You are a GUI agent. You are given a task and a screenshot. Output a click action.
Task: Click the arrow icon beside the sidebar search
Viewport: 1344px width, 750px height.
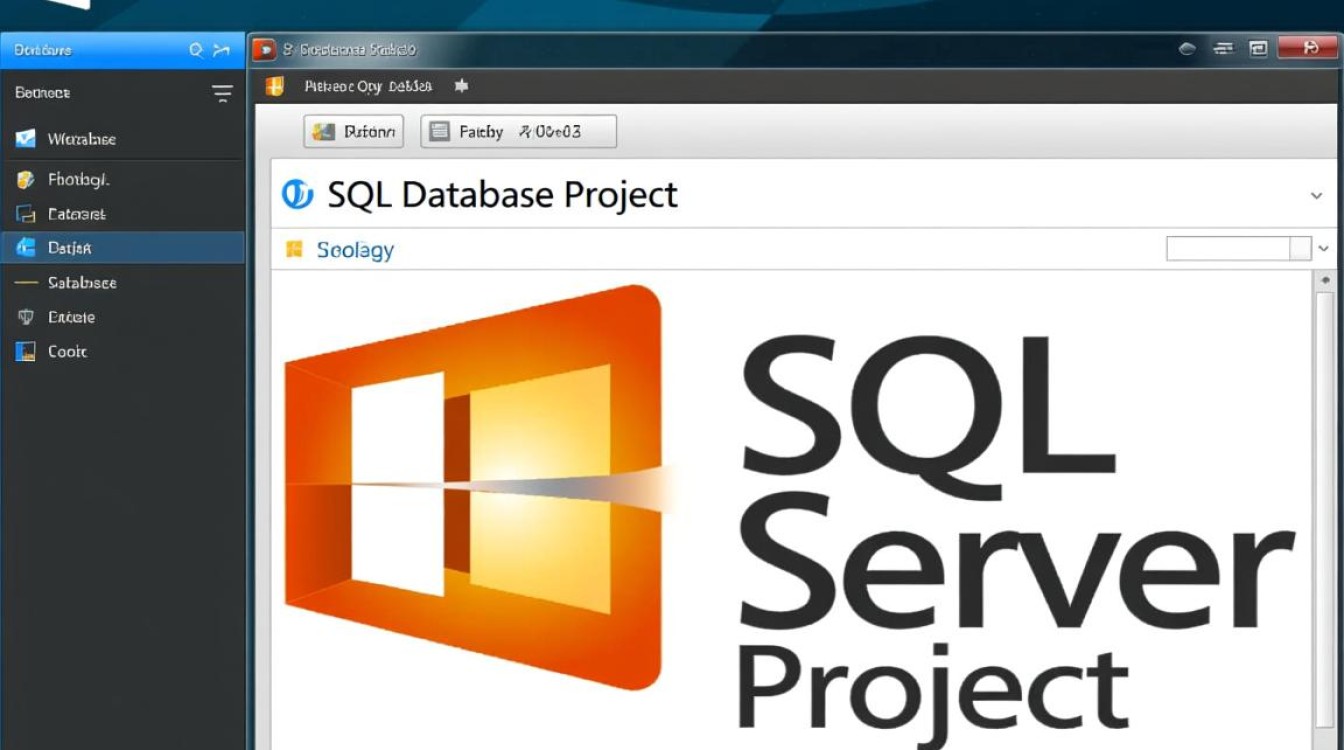click(x=222, y=50)
